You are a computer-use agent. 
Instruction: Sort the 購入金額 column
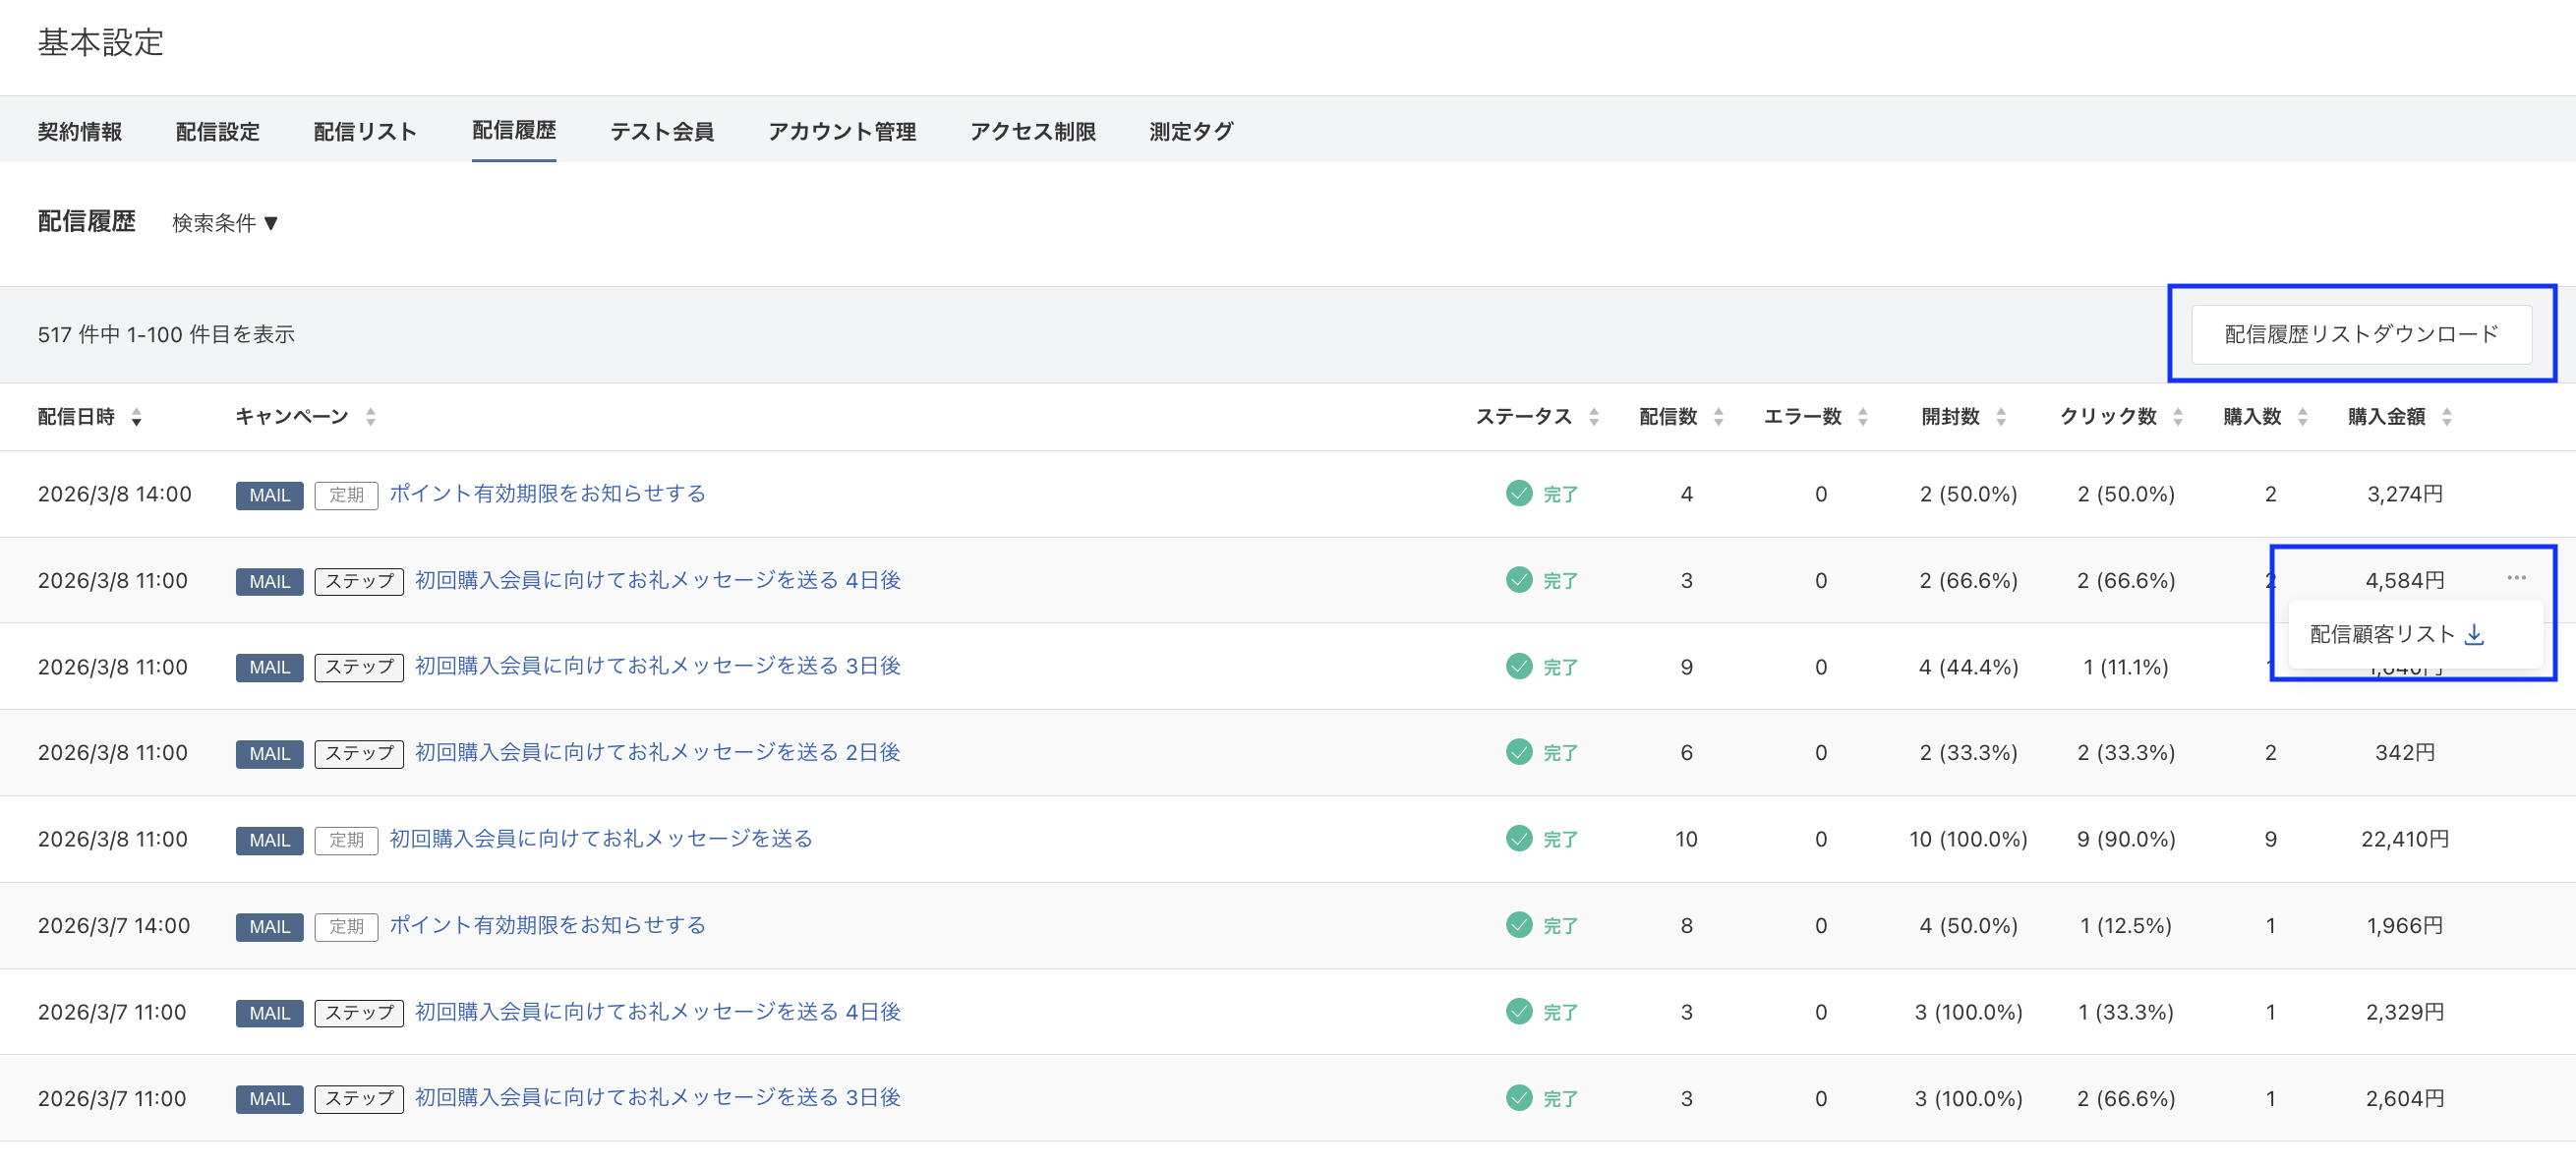tap(2447, 417)
